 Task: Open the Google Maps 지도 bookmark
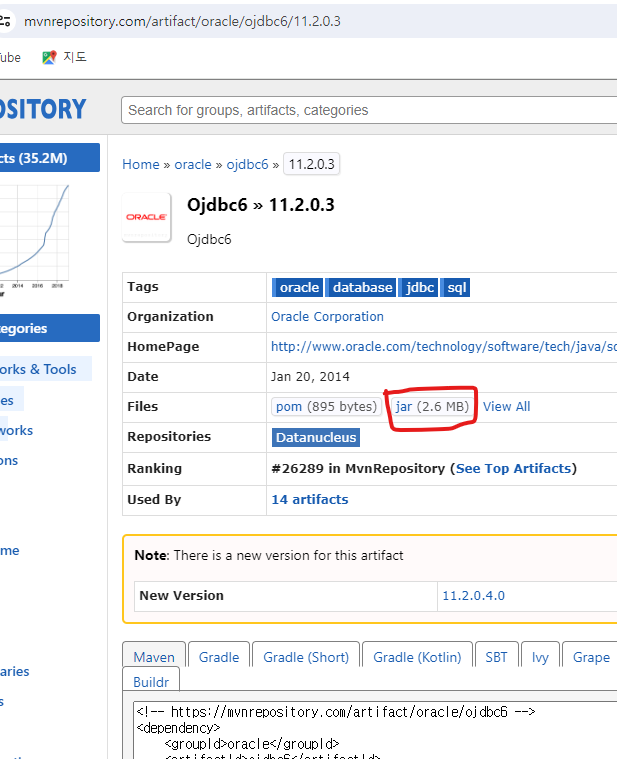(64, 57)
